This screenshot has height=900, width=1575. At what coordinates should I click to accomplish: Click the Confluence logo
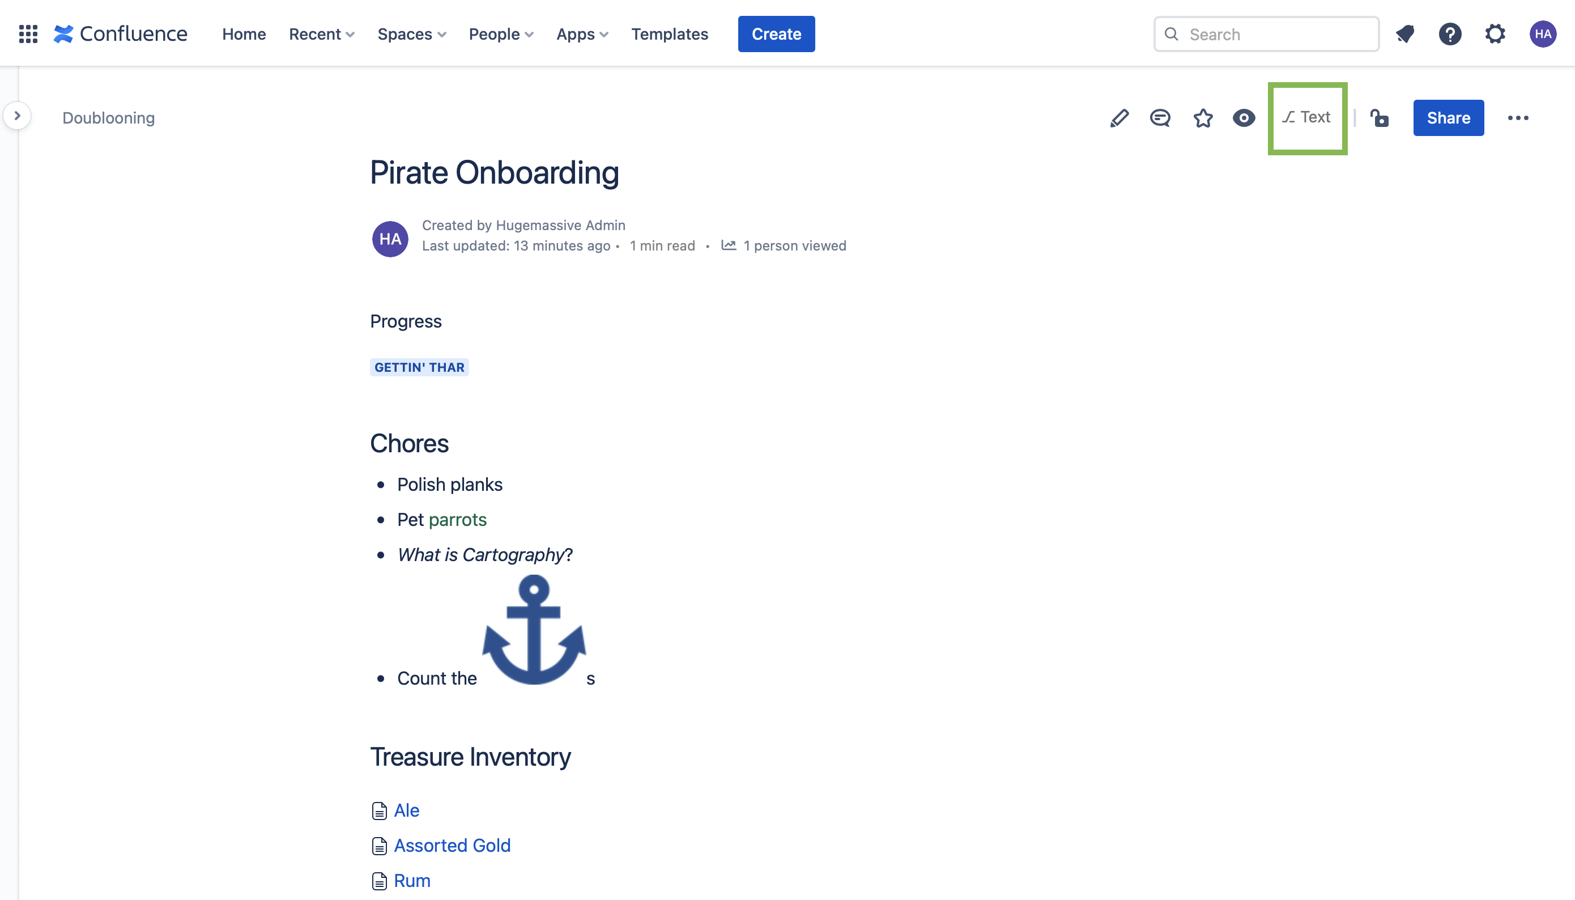[121, 34]
